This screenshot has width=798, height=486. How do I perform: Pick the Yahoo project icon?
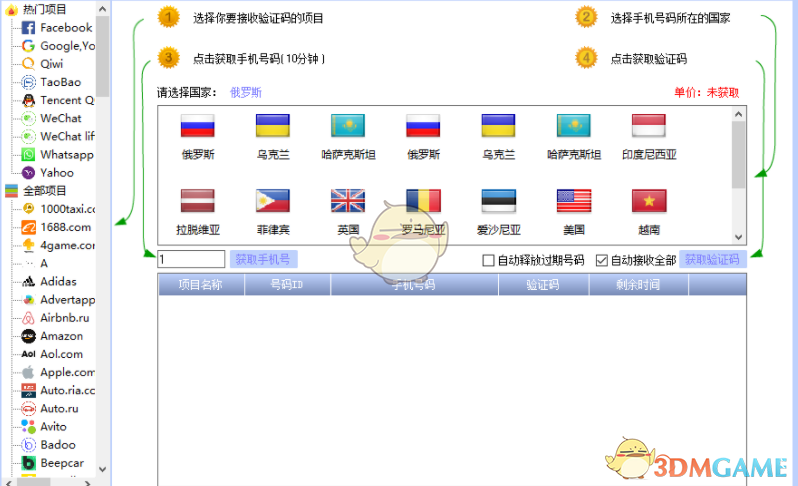tap(28, 173)
